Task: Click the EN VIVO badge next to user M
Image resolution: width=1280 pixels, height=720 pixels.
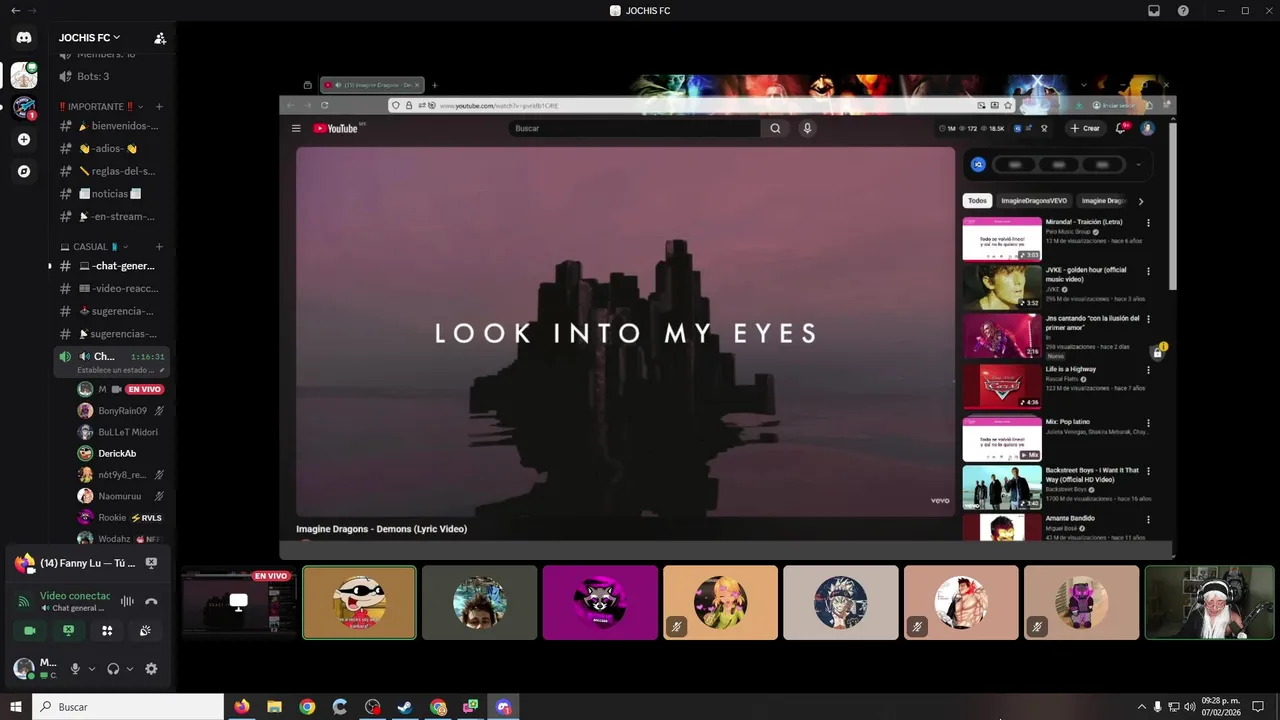Action: [144, 389]
